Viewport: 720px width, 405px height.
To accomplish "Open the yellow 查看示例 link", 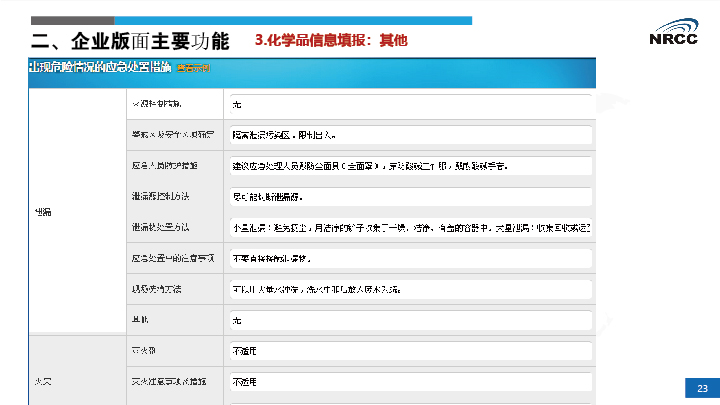I will pos(193,67).
